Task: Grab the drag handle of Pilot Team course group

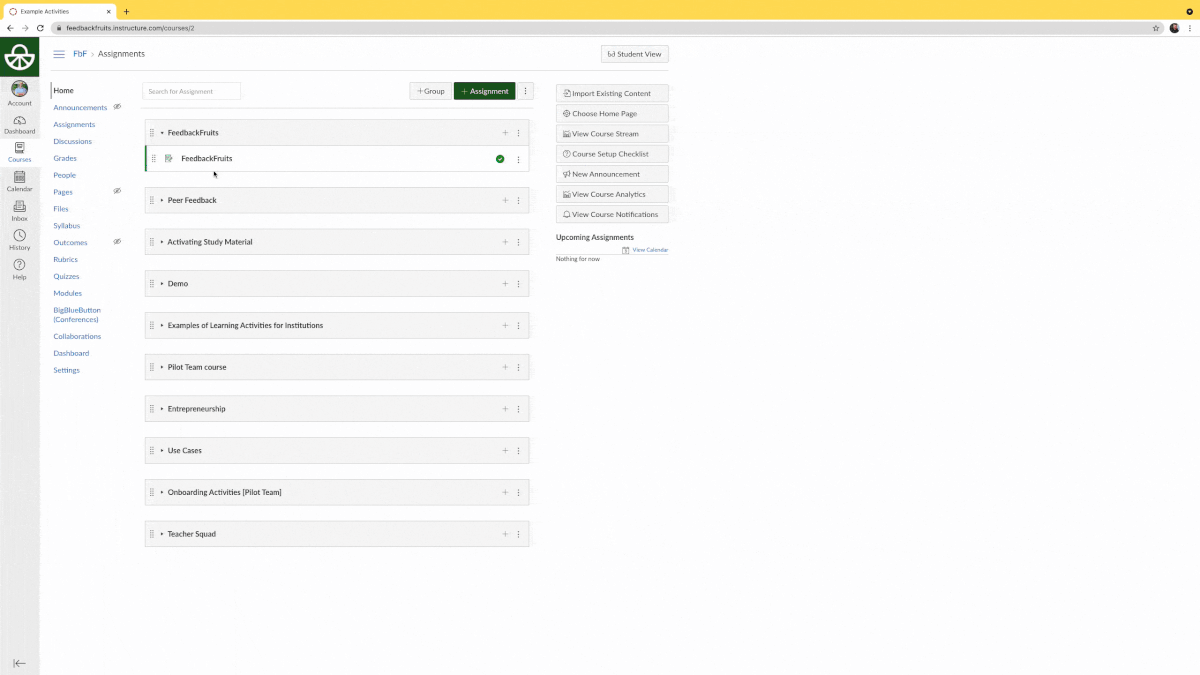Action: point(152,367)
